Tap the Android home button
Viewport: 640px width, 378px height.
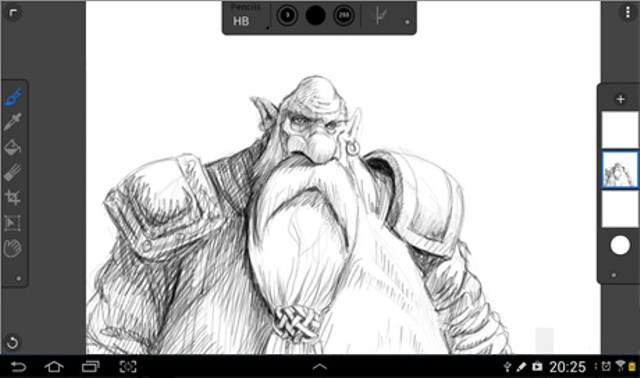[x=54, y=367]
